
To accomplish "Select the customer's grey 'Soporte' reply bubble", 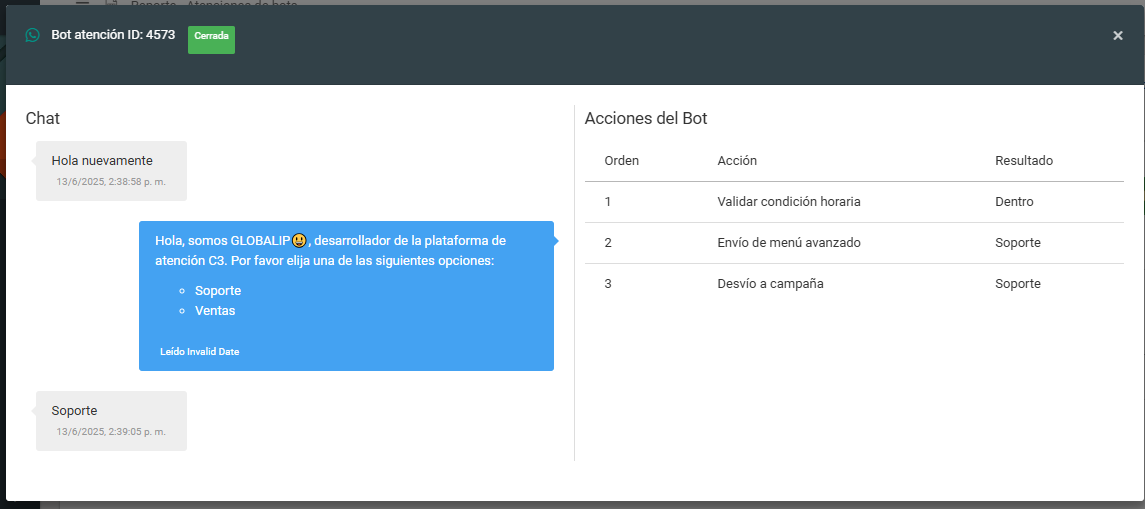I will coord(75,410).
